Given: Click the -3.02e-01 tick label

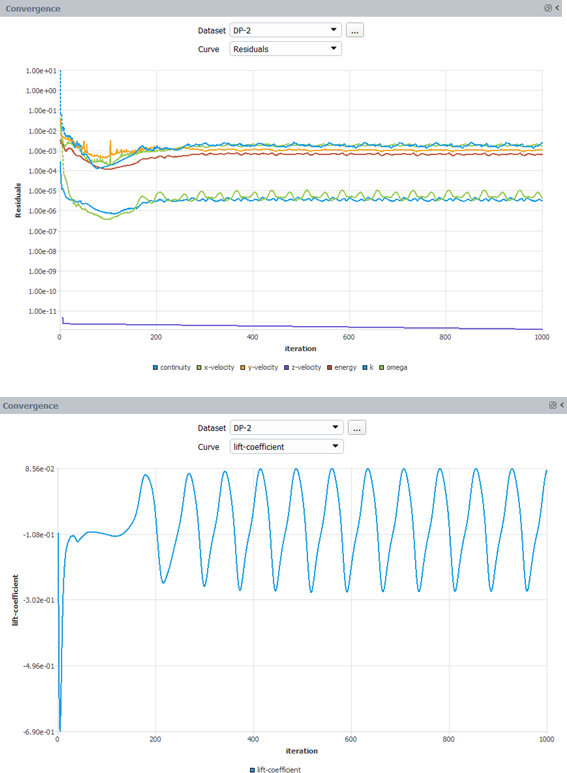Looking at the screenshot, I should [x=39, y=600].
